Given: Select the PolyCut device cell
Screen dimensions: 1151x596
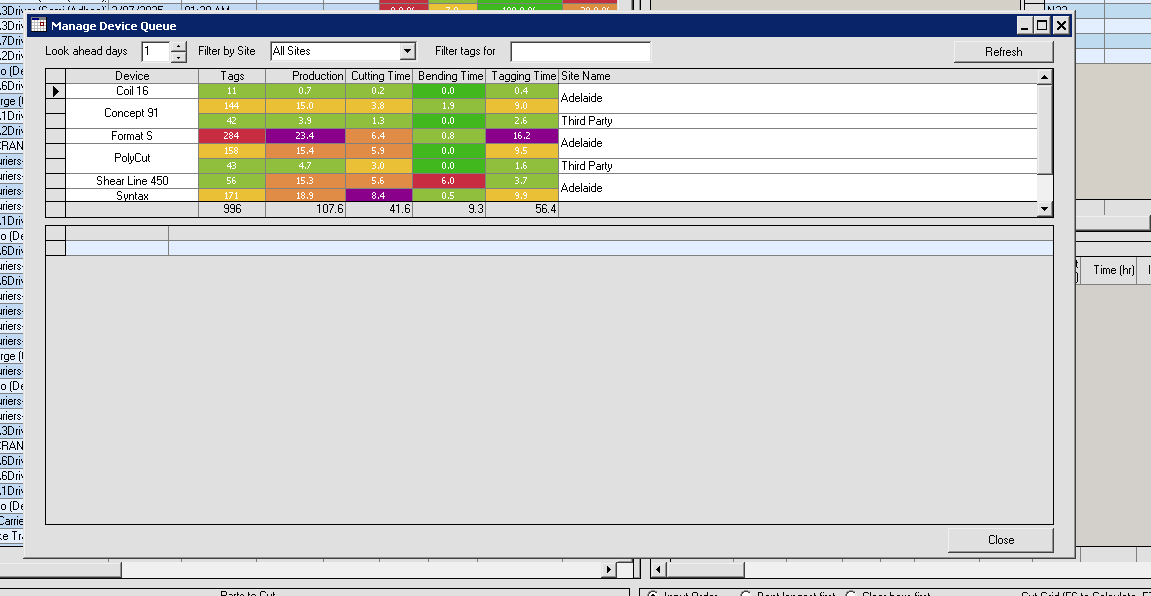Looking at the screenshot, I should [132, 158].
